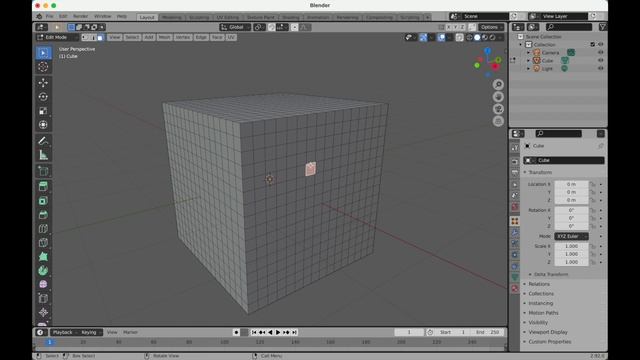Uncheck the Collection exclude checkbox
The image size is (640, 360).
[593, 44]
